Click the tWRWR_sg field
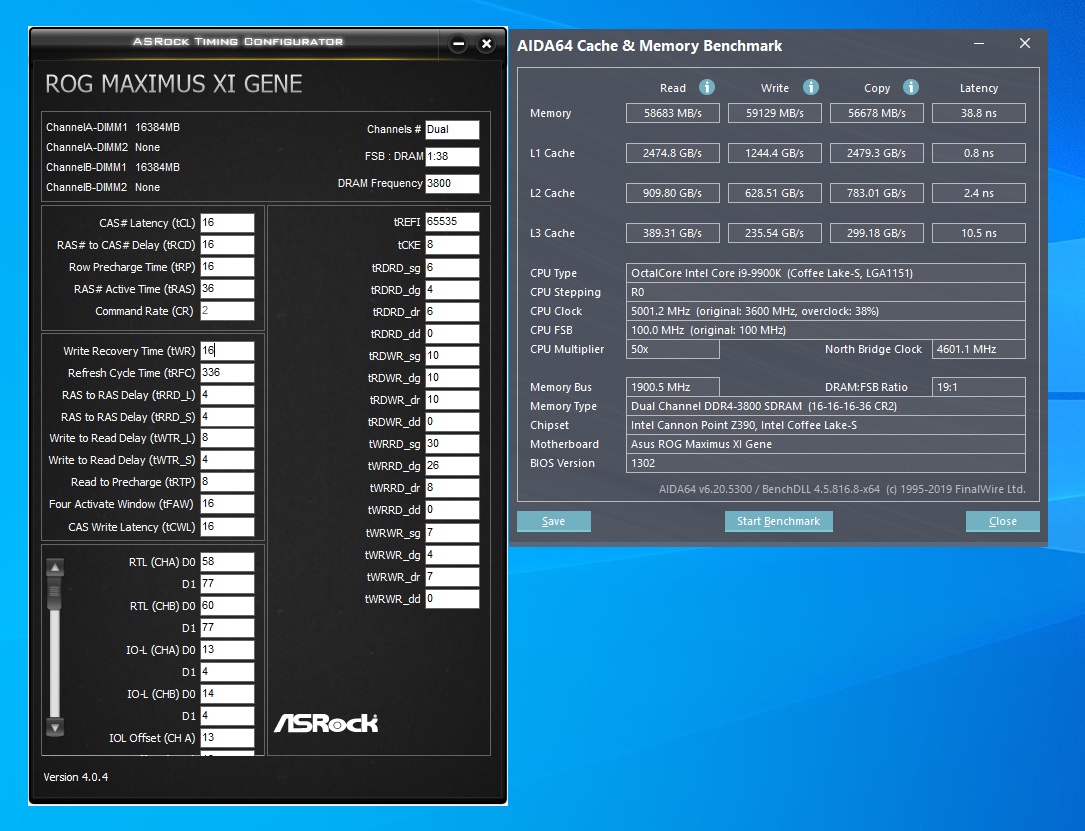Image resolution: width=1085 pixels, height=831 pixels. point(452,533)
